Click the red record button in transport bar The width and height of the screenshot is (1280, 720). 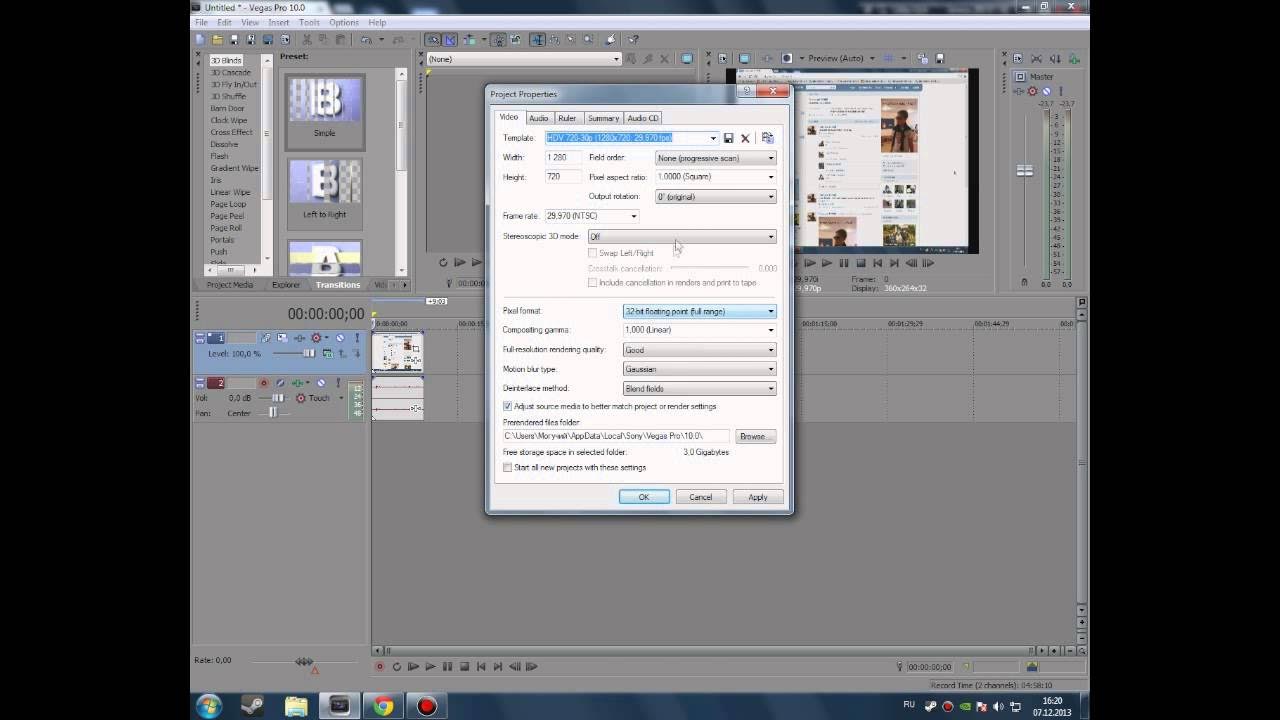379,666
